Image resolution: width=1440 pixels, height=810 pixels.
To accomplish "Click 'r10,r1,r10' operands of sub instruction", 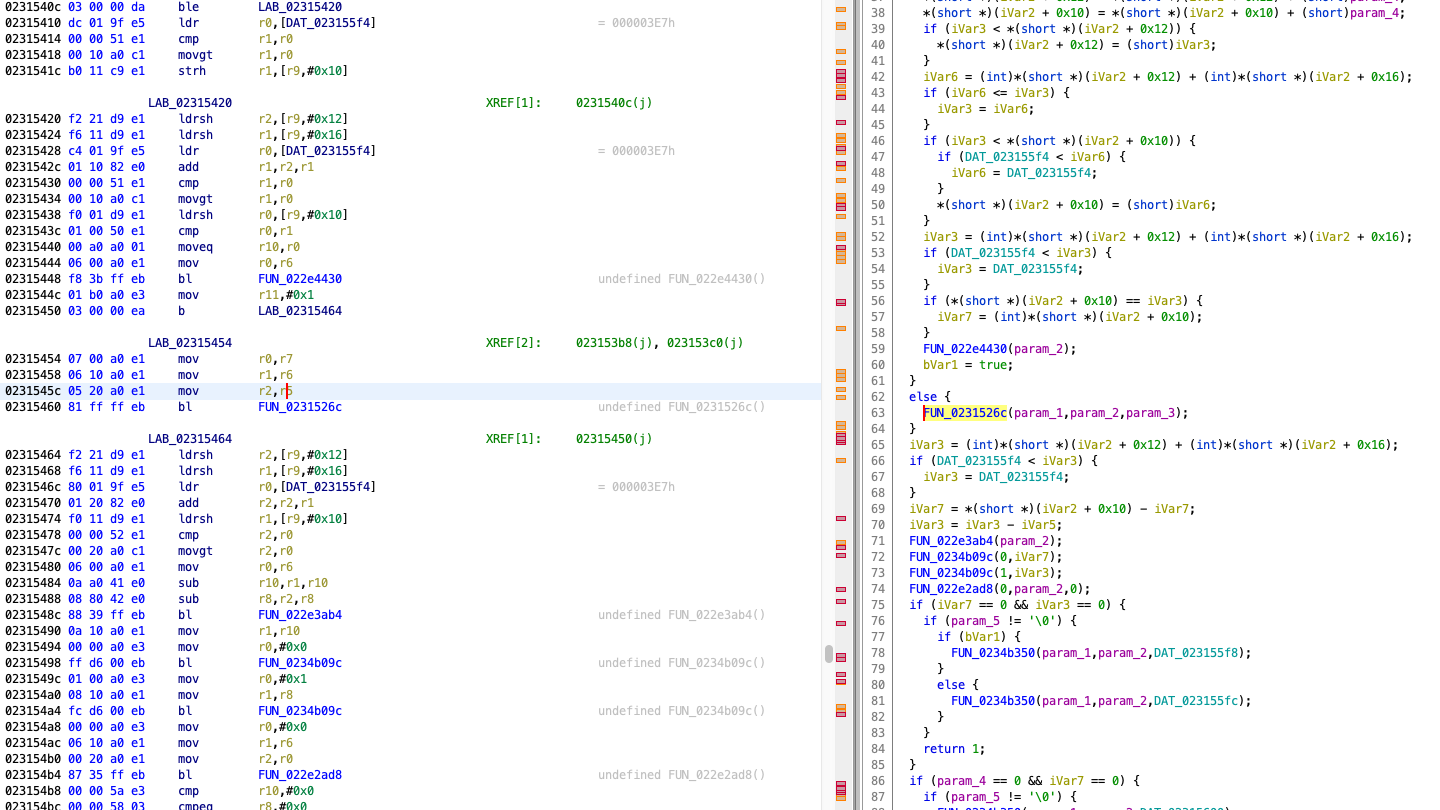I will click(x=293, y=583).
